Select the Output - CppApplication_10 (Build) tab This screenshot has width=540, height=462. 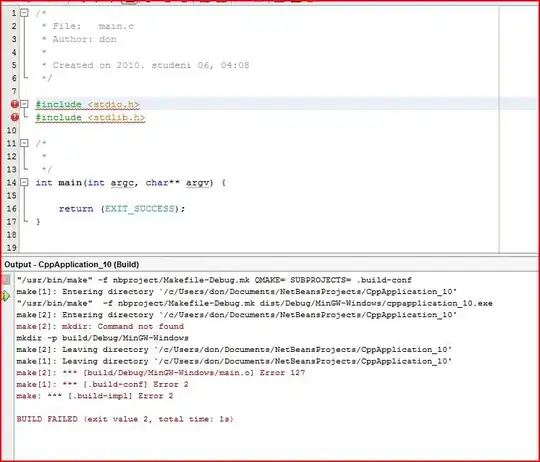point(72,264)
